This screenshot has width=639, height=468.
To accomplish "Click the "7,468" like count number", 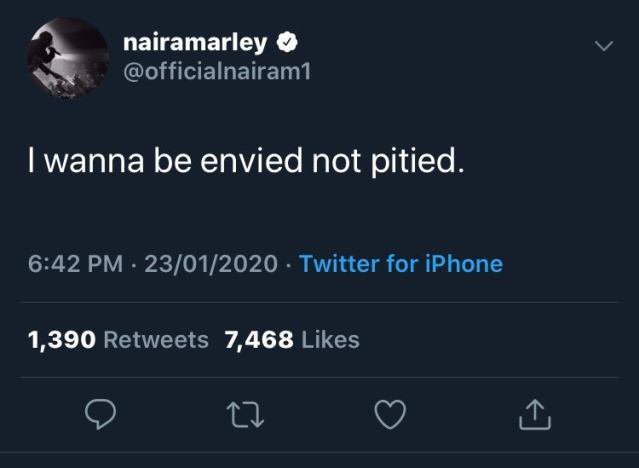I will 259,340.
